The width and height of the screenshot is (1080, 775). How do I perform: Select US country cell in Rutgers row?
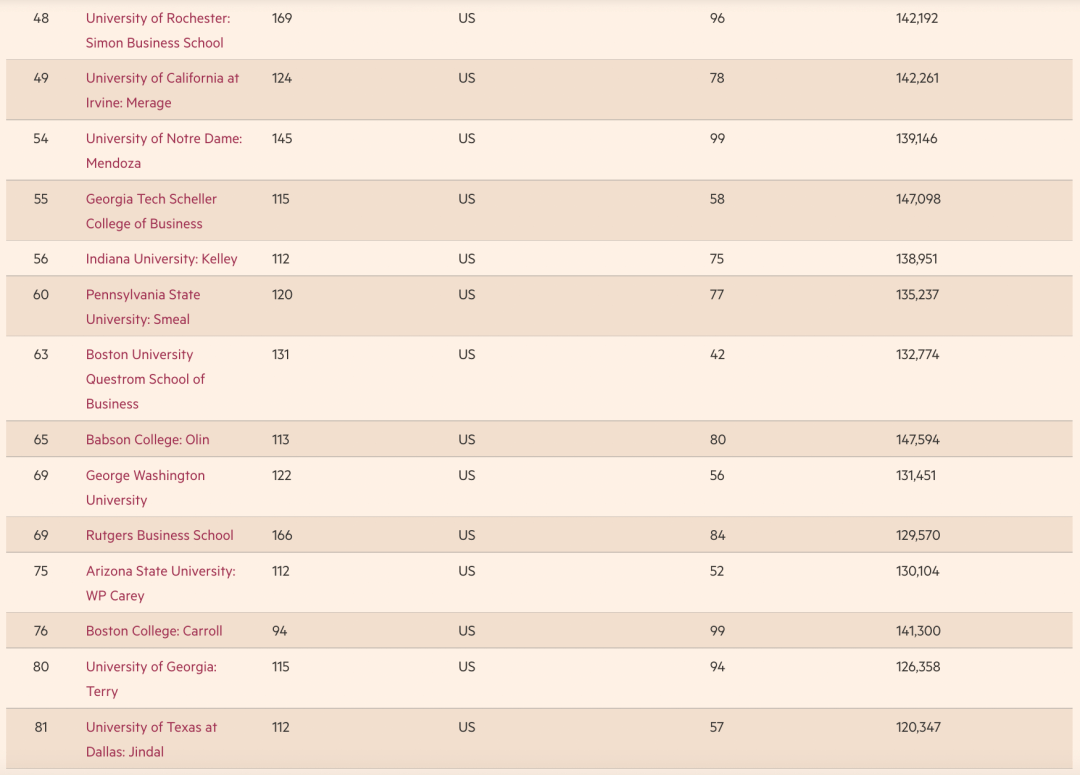pyautogui.click(x=467, y=535)
